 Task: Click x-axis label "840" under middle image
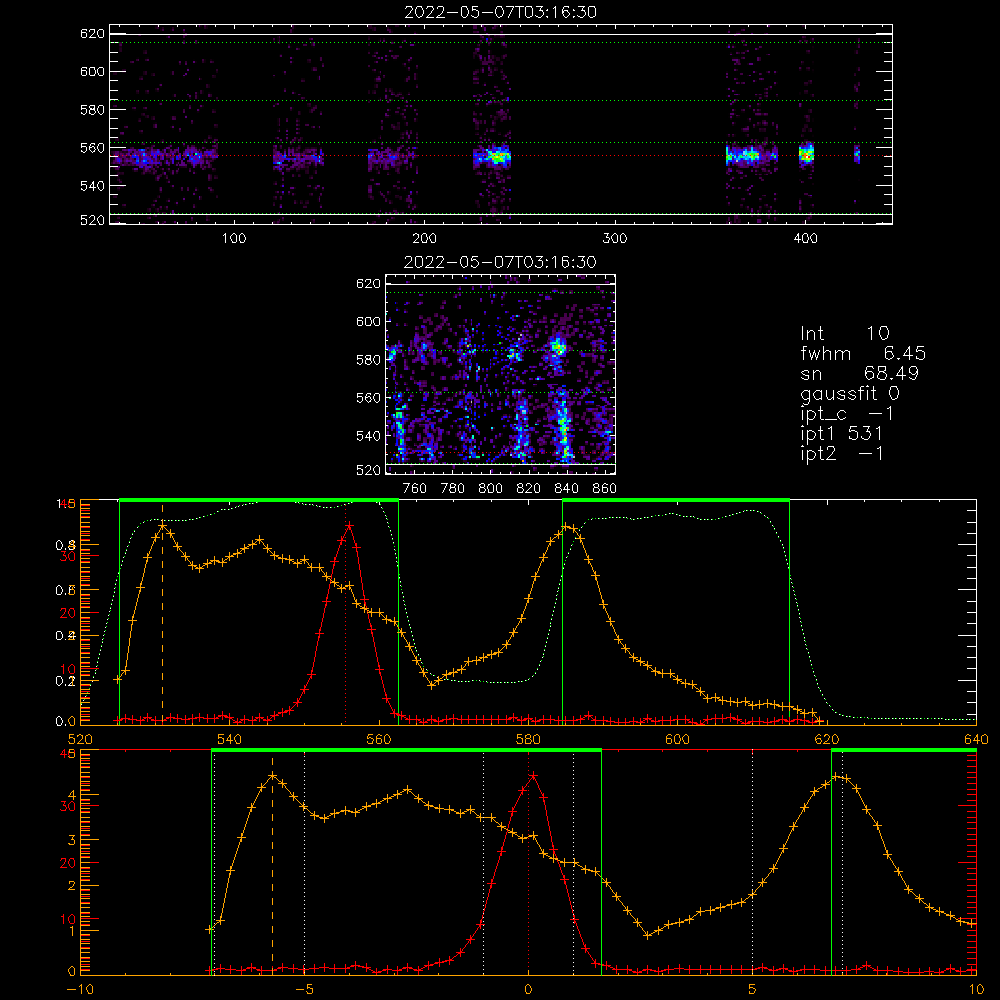tap(566, 489)
